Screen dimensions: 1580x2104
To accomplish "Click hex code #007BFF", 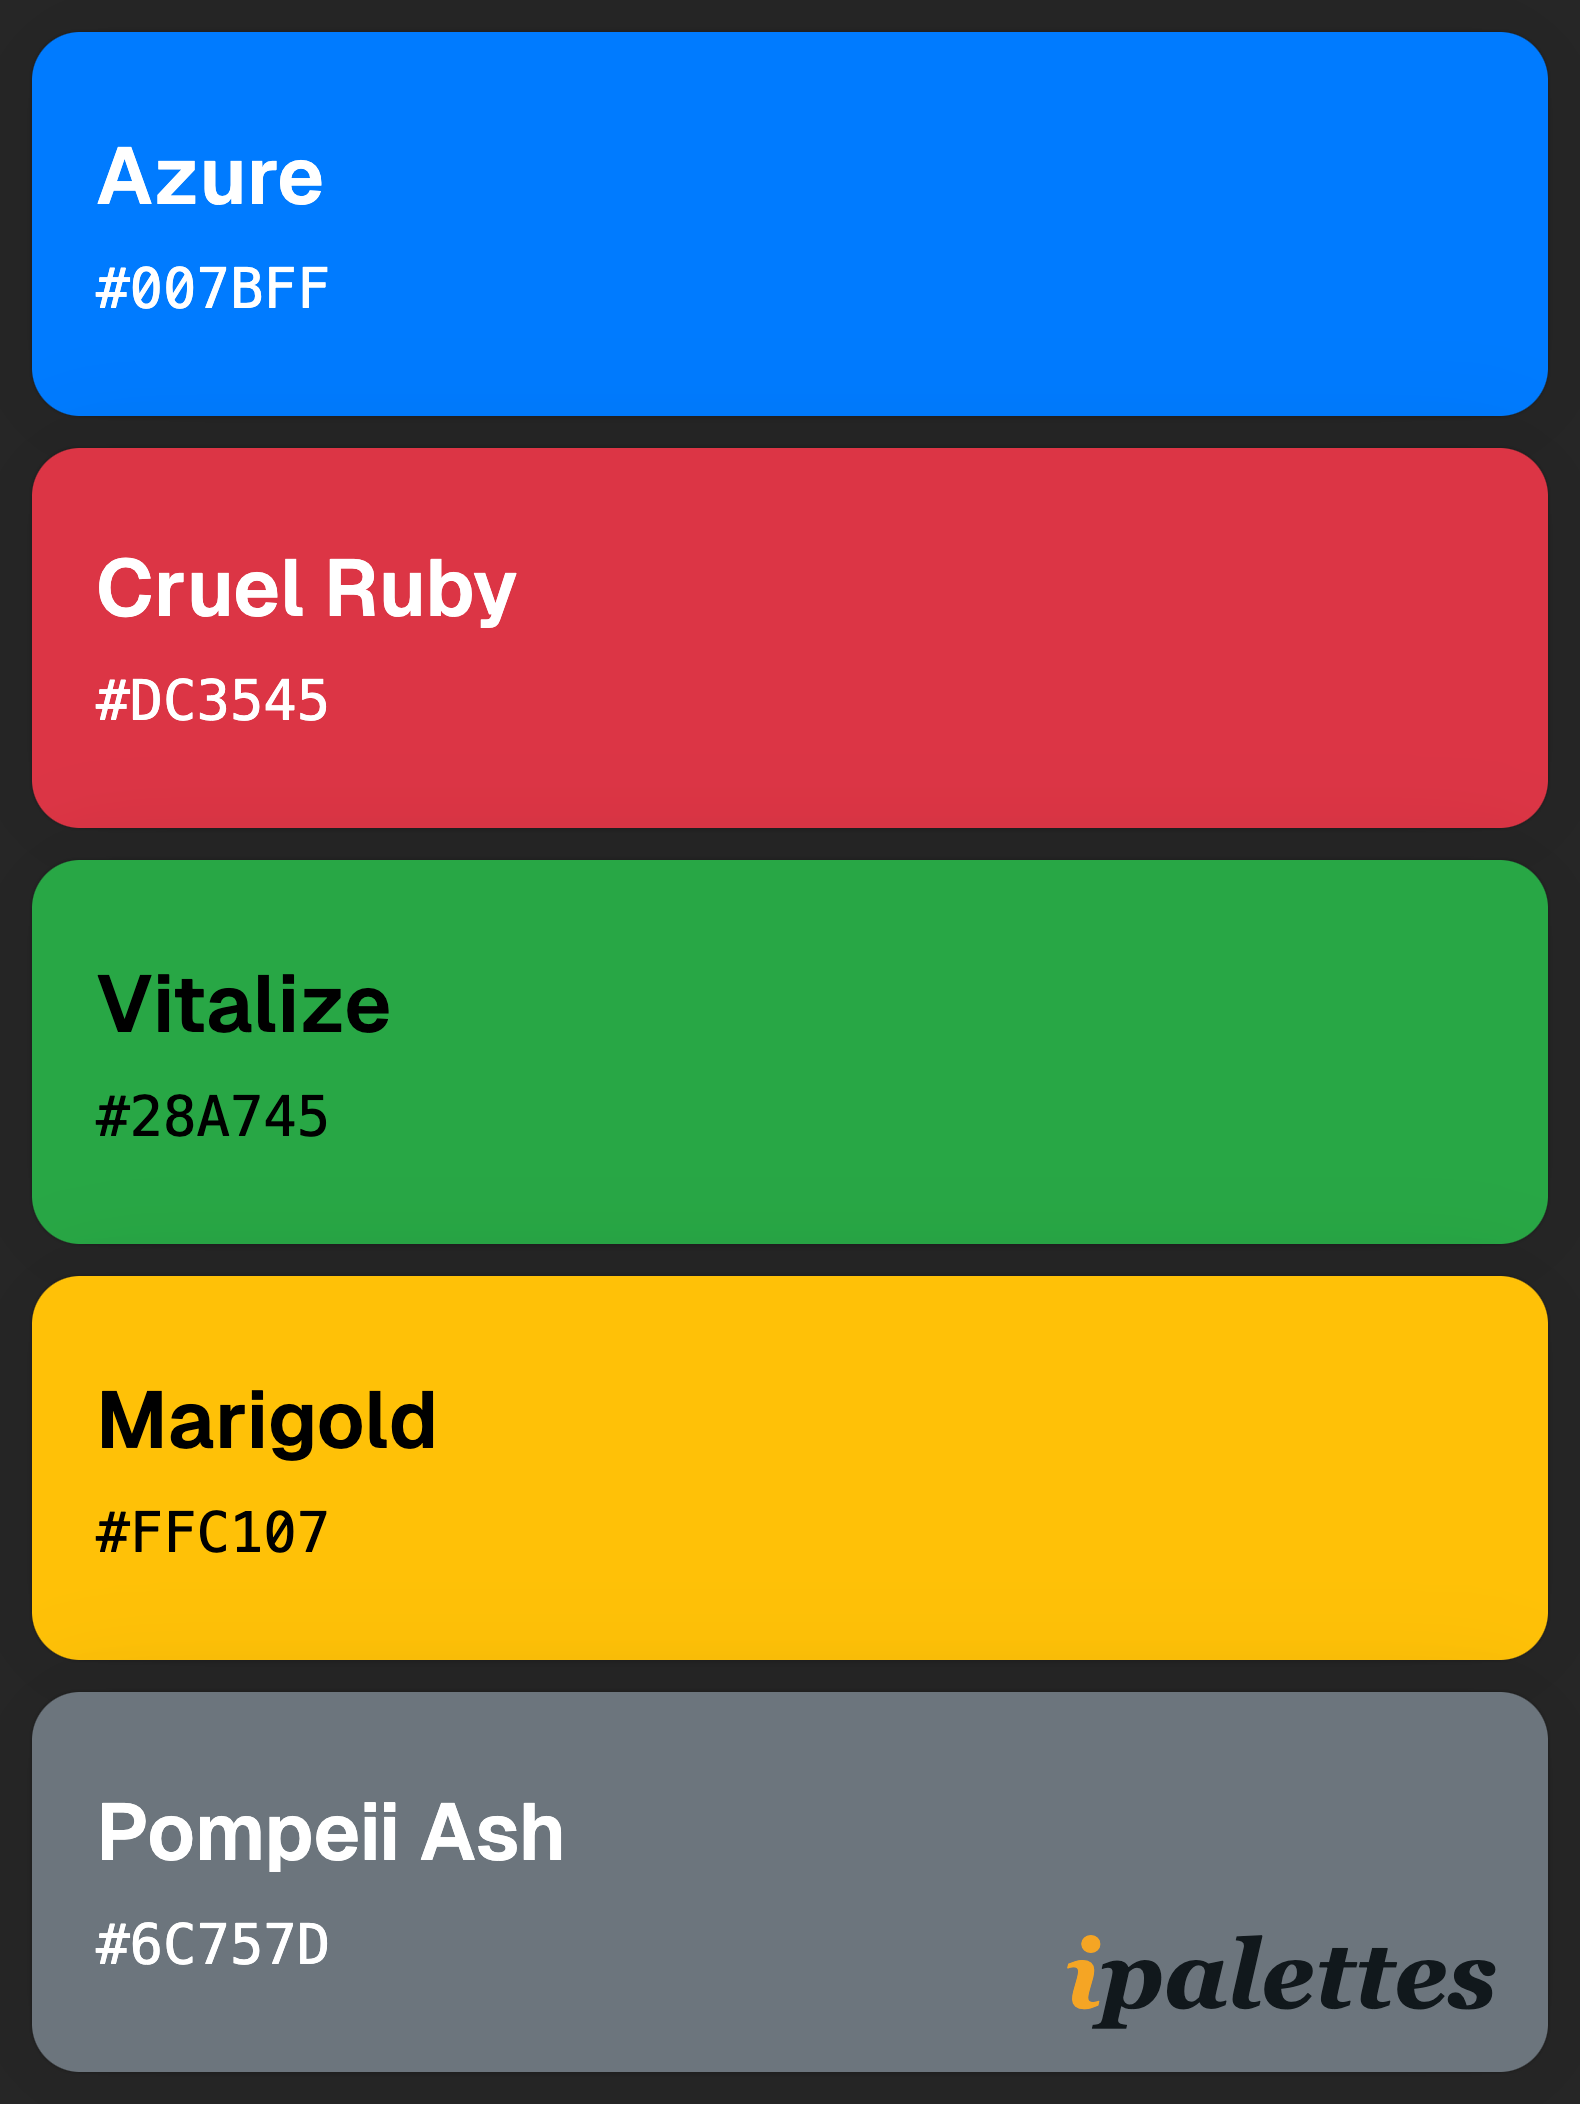I will coord(212,289).
